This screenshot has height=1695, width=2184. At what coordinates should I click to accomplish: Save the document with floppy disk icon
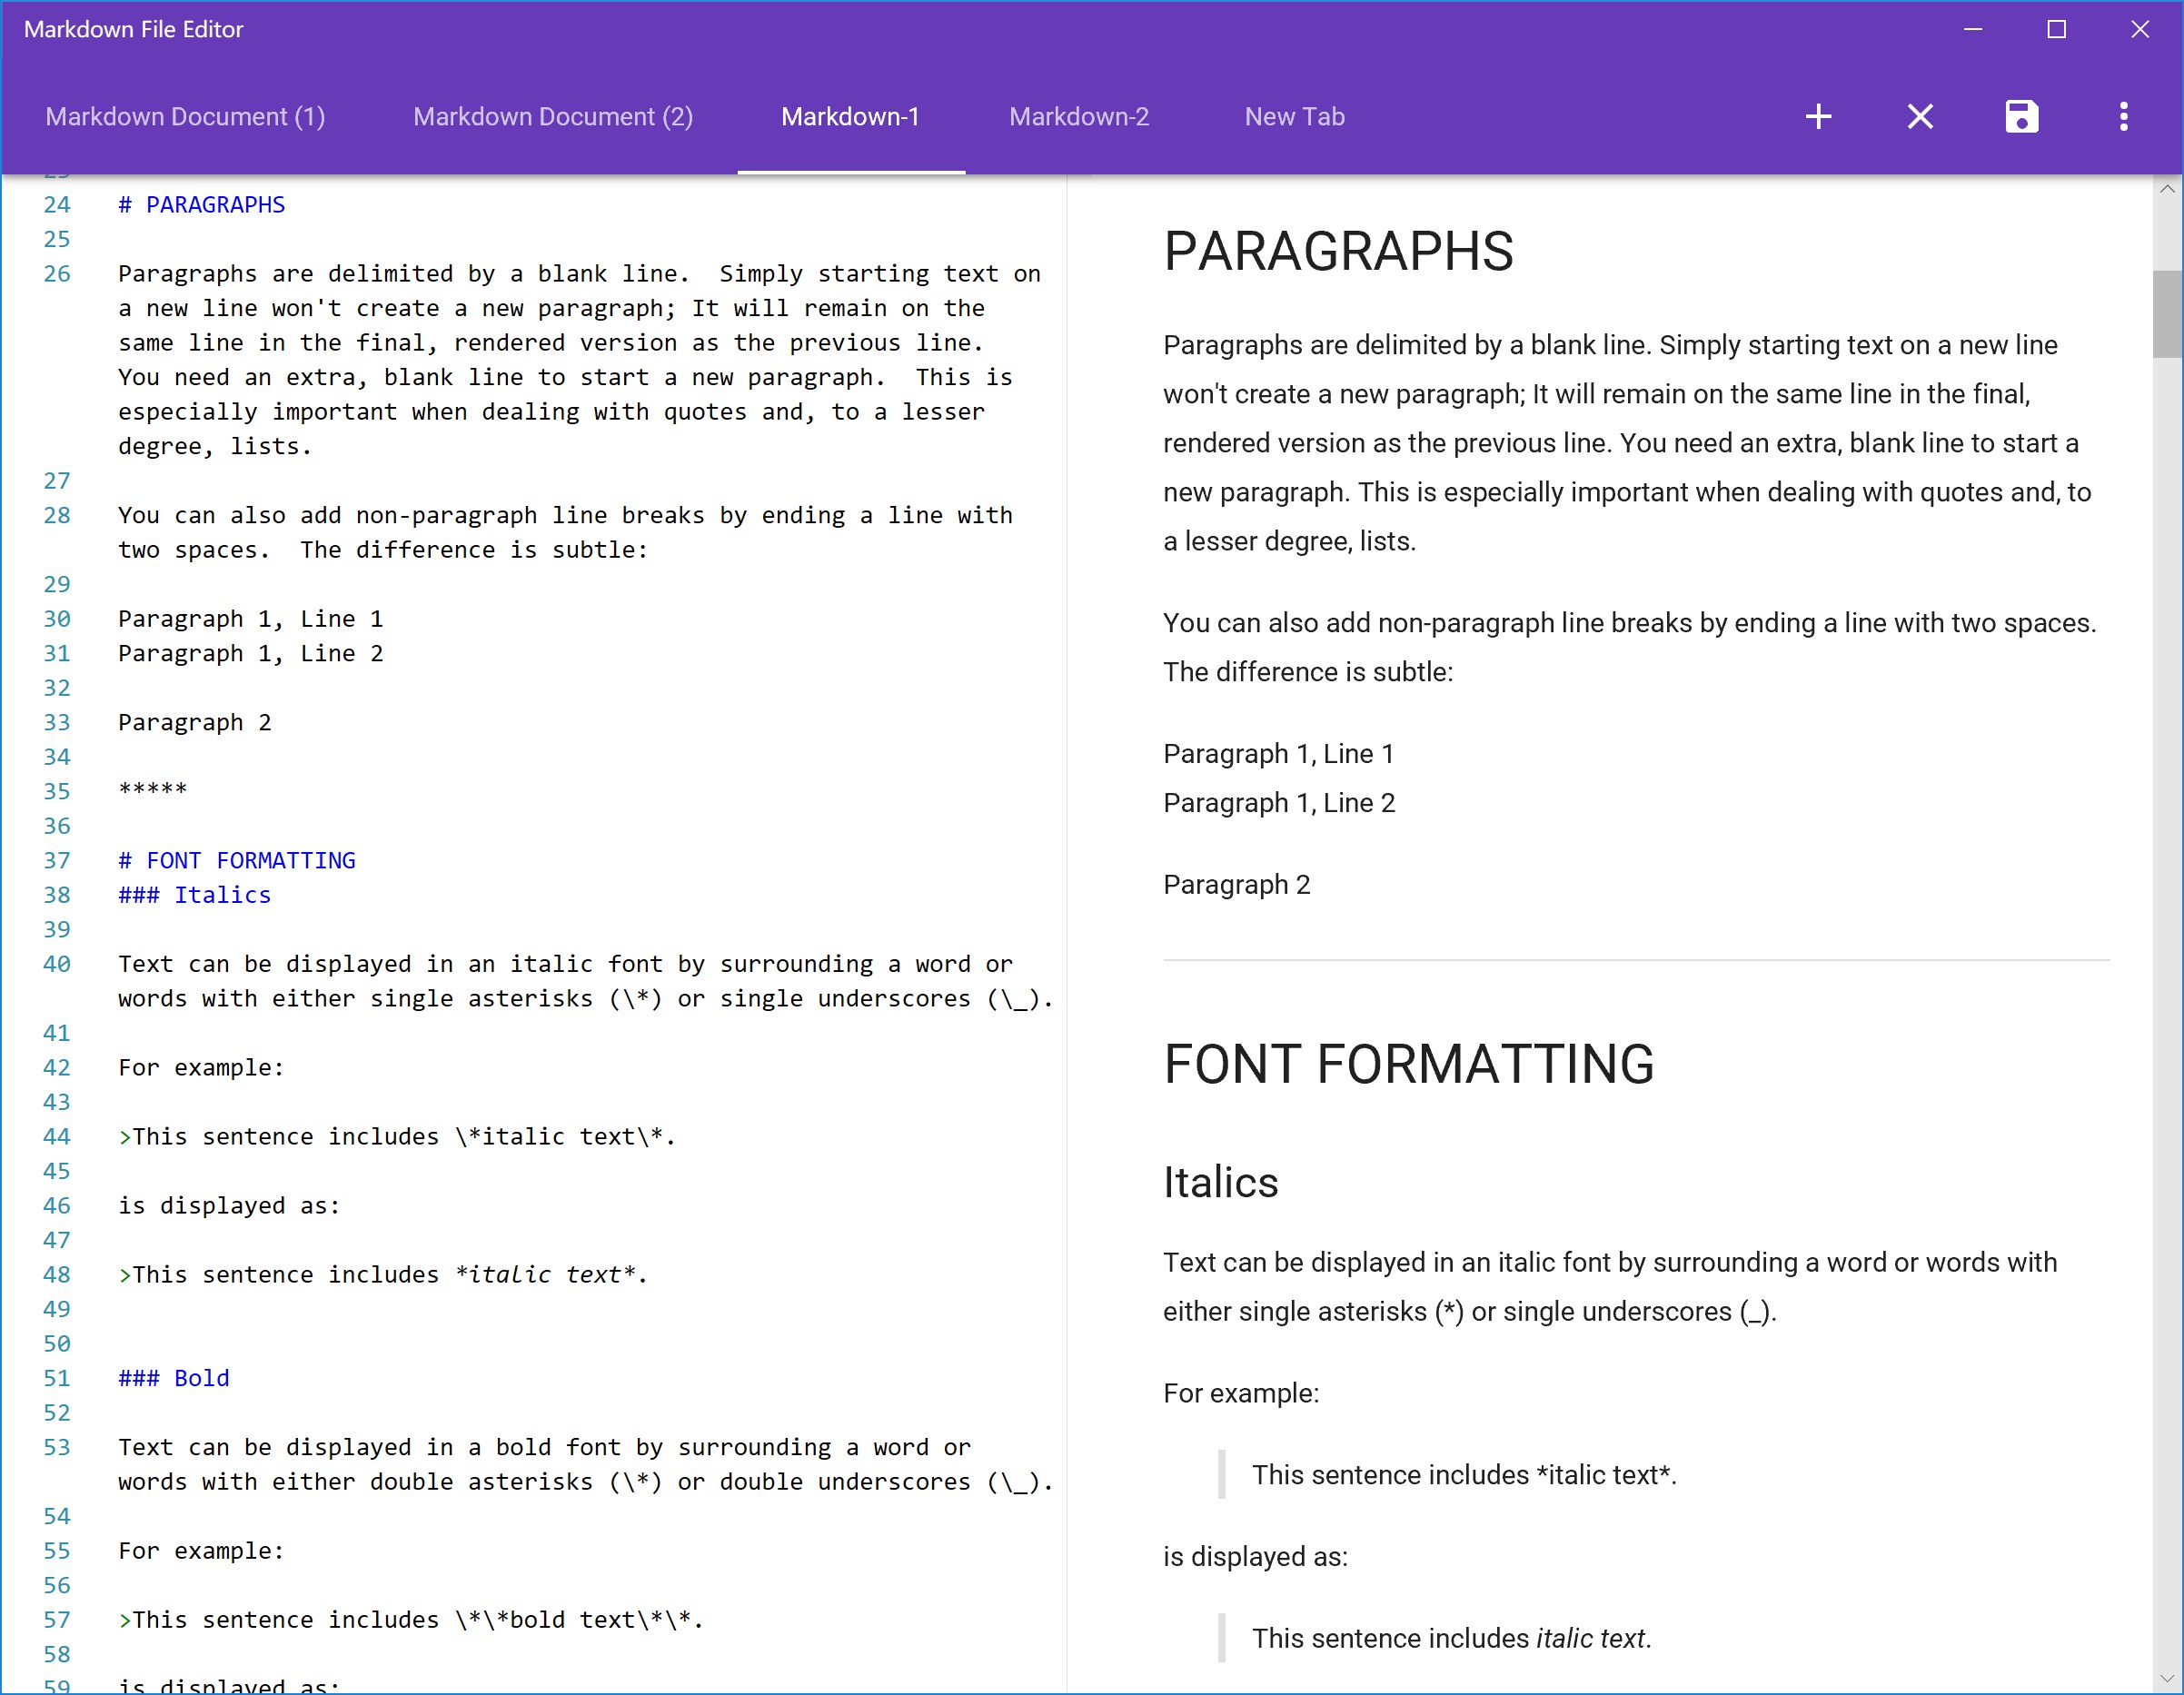tap(2021, 117)
